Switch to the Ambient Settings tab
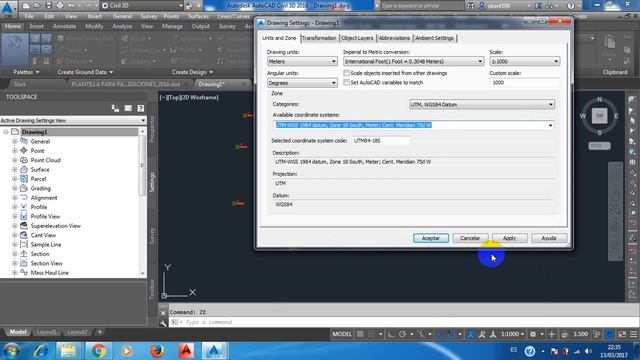640x360 pixels. [434, 38]
